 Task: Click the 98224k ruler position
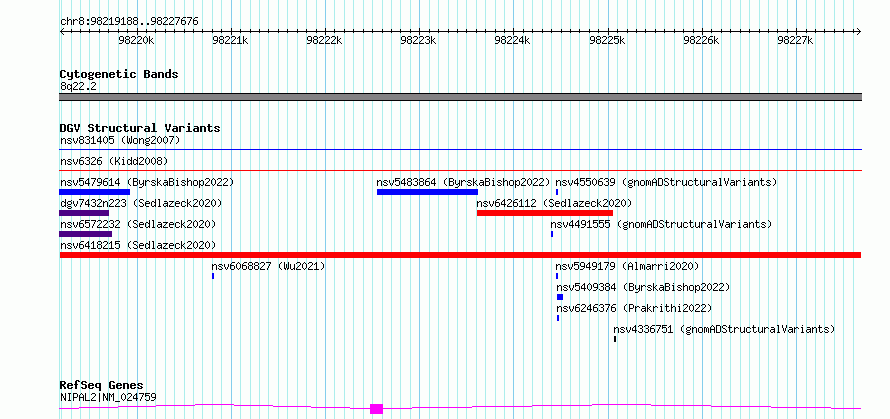tap(512, 40)
